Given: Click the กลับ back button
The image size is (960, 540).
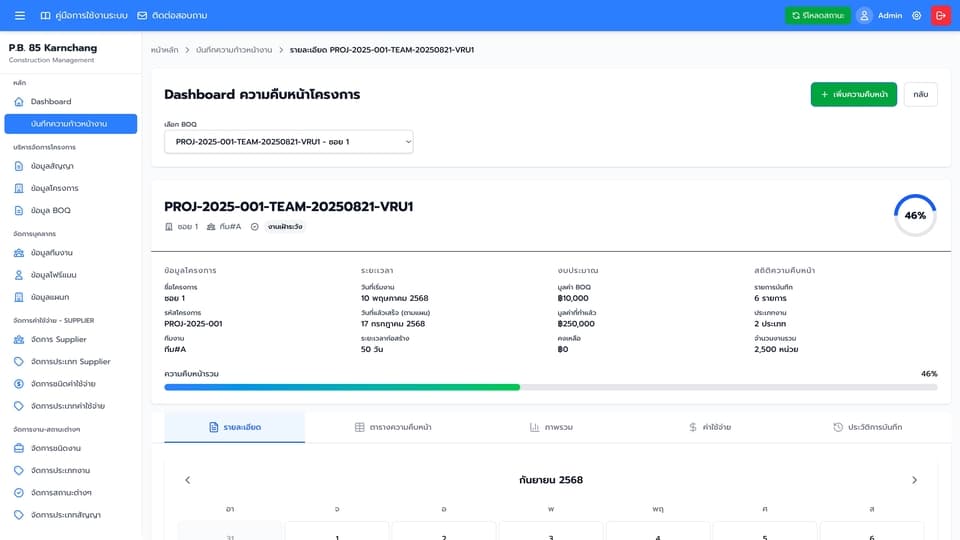Looking at the screenshot, I should coord(920,94).
